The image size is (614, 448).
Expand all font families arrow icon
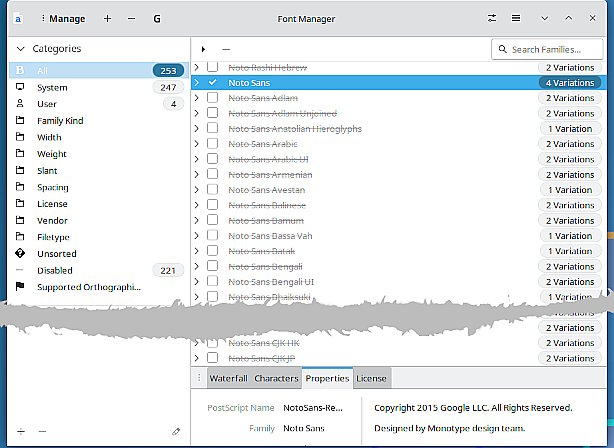[204, 49]
